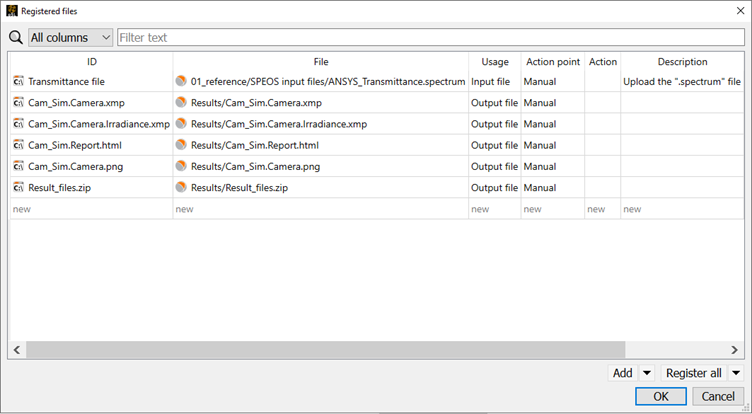Click the search magnifier icon
This screenshot has height=414, width=752.
point(16,37)
